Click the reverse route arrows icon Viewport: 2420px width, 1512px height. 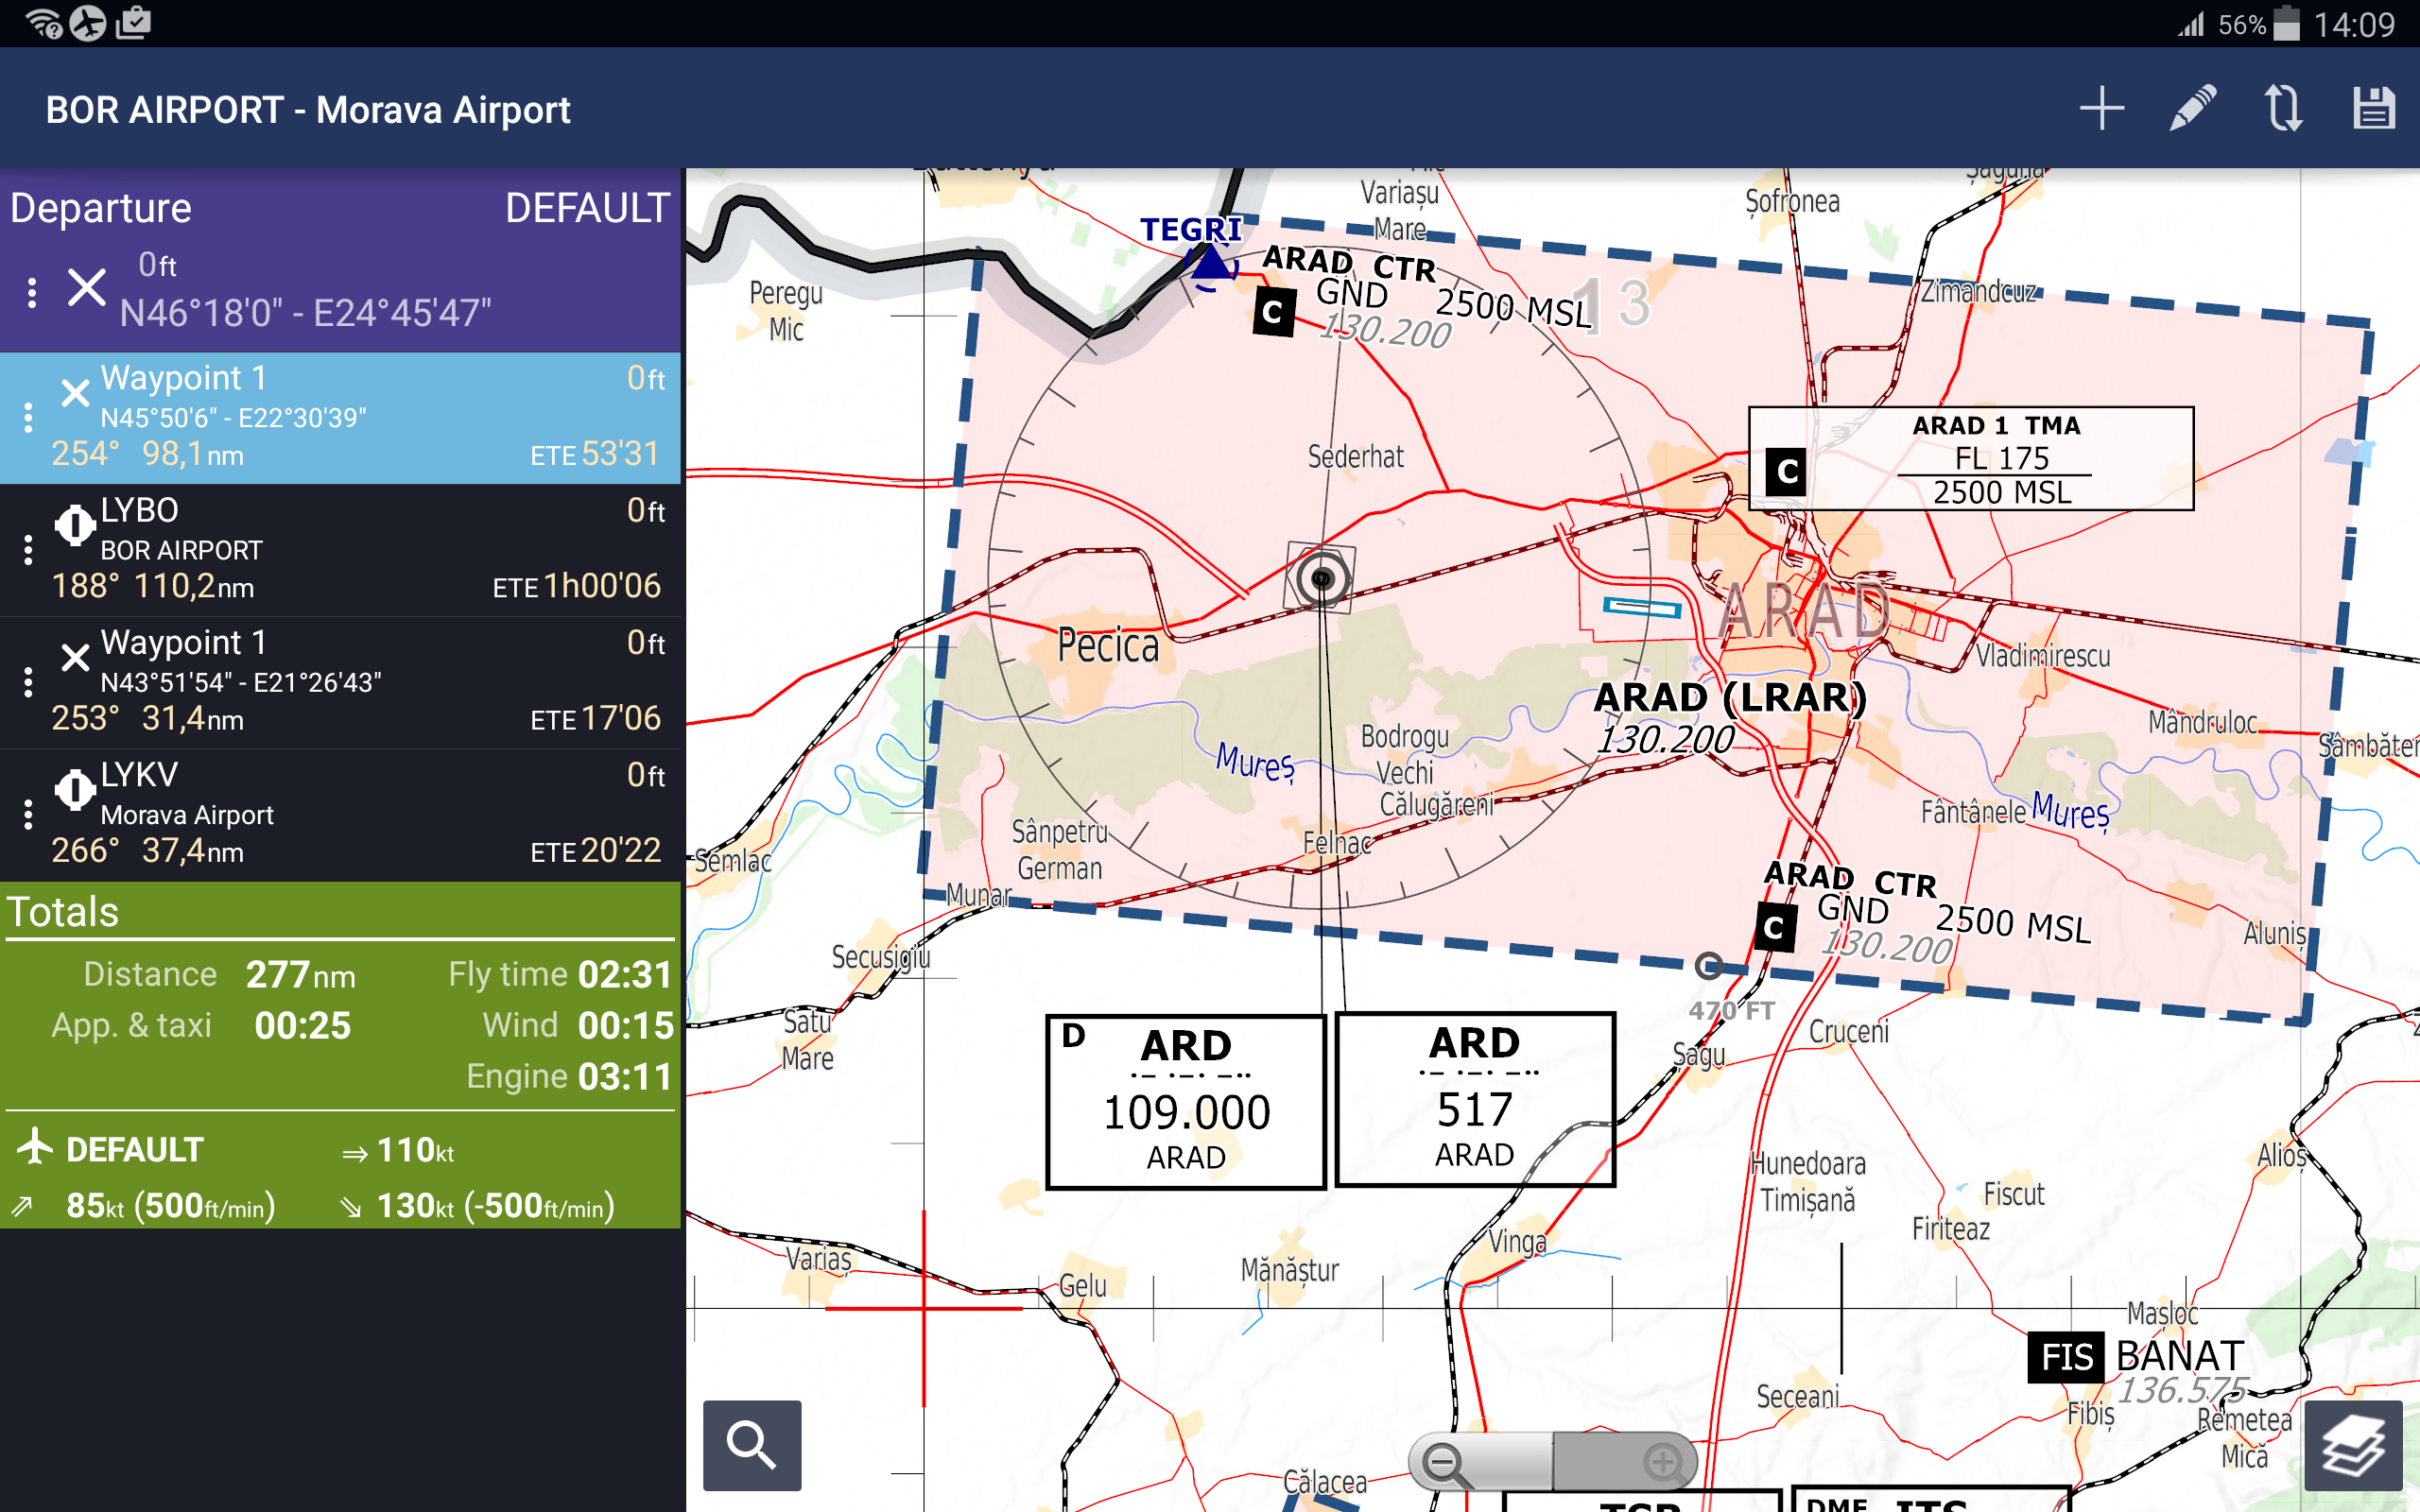[x=2283, y=108]
